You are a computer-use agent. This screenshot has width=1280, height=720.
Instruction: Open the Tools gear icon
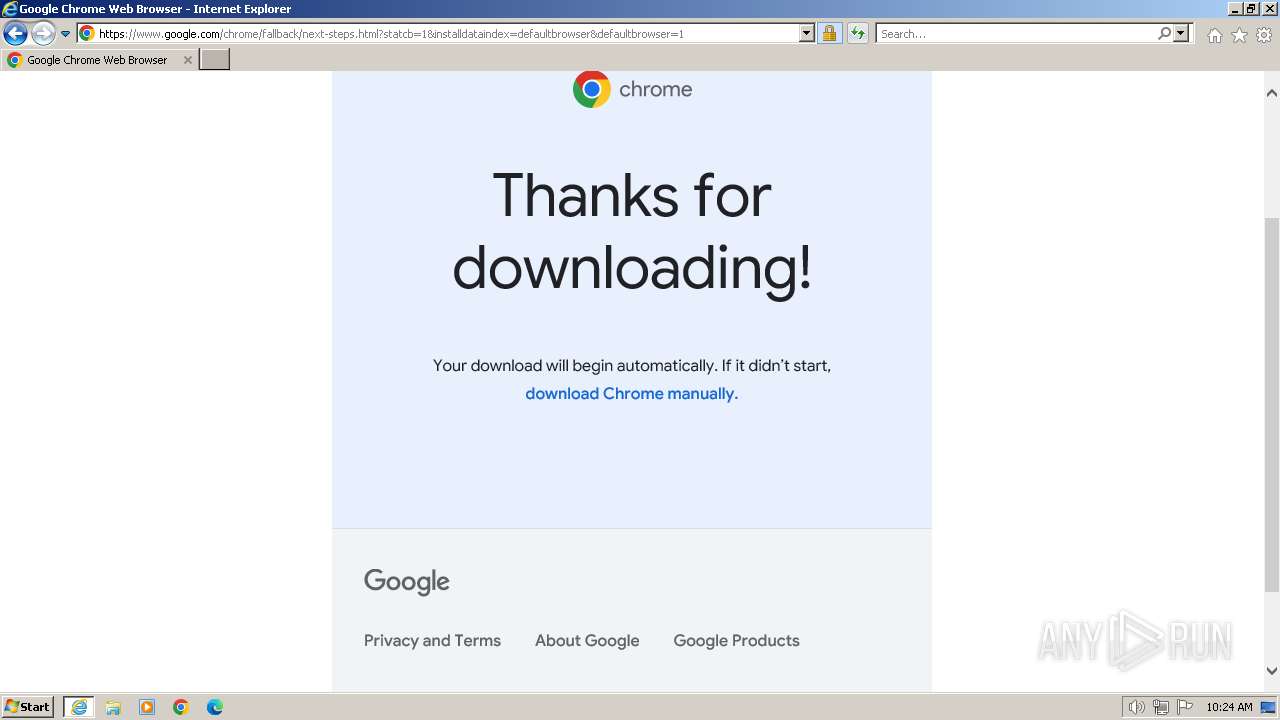click(x=1264, y=35)
